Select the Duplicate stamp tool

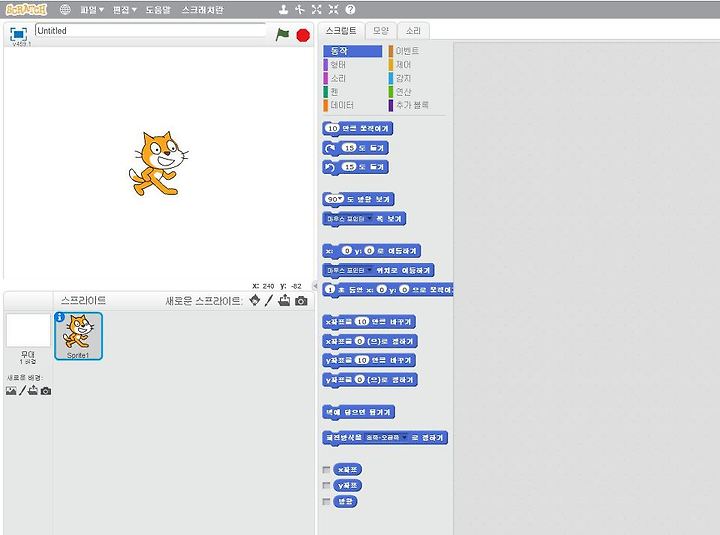(284, 9)
